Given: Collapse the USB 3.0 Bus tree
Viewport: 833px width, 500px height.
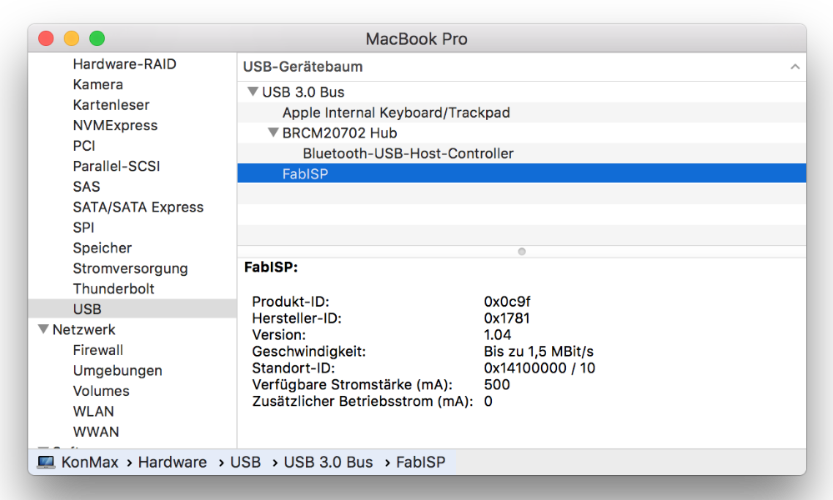Looking at the screenshot, I should [253, 91].
